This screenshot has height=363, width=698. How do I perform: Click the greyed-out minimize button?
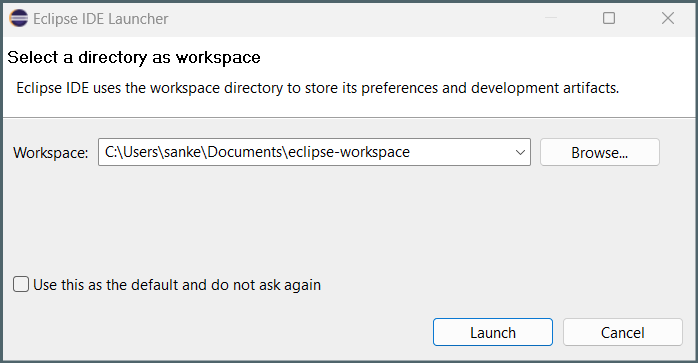[x=551, y=18]
